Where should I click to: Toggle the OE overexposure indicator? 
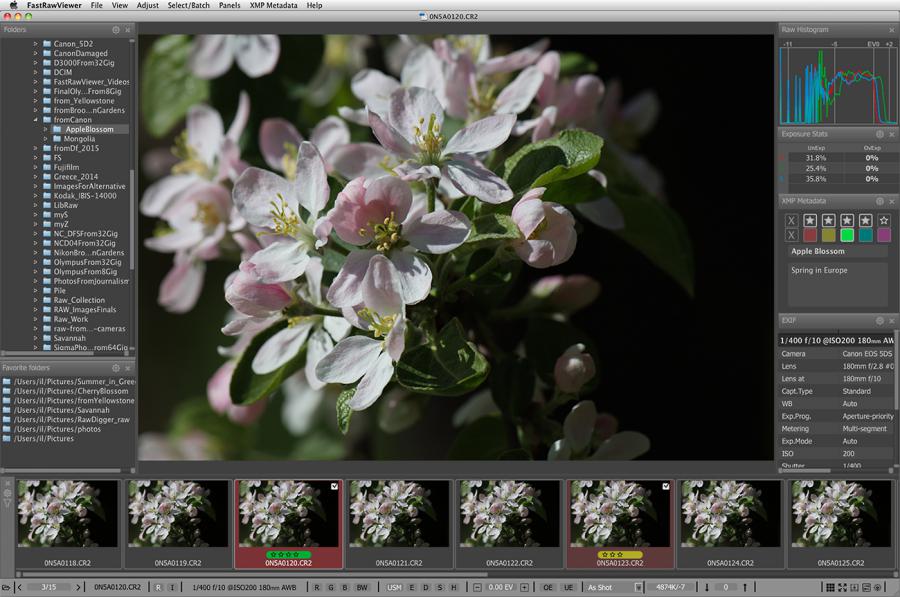click(548, 587)
